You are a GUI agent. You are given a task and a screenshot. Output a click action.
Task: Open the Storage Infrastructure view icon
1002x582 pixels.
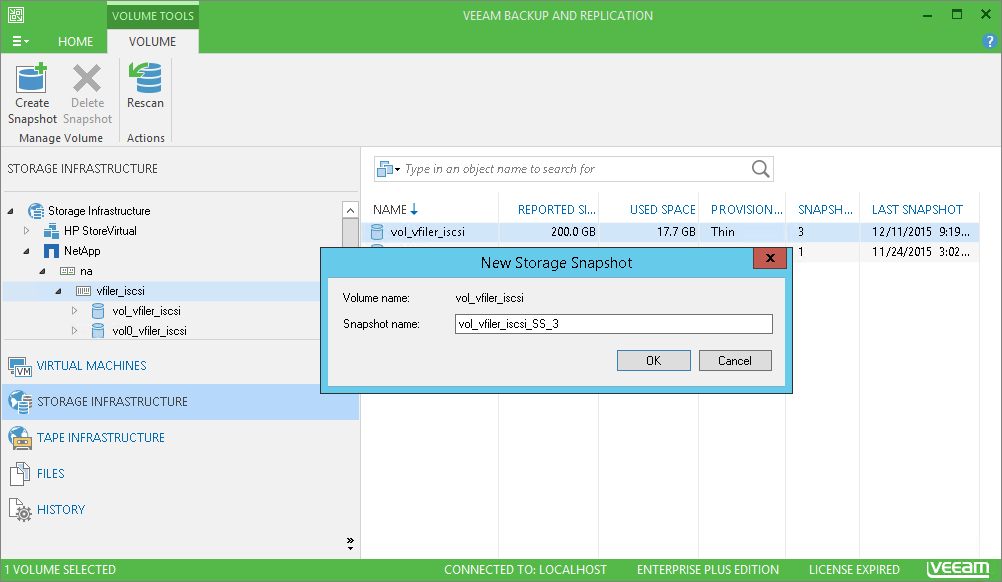20,402
